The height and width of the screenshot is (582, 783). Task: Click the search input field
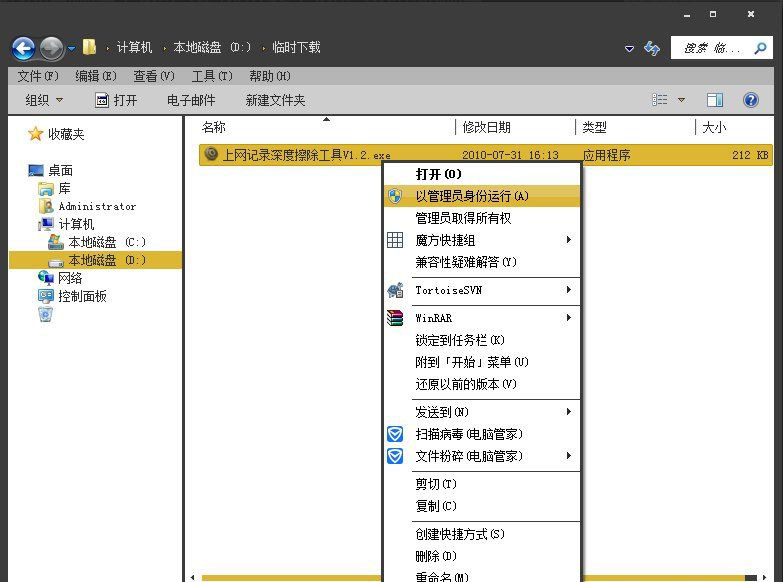click(x=712, y=48)
